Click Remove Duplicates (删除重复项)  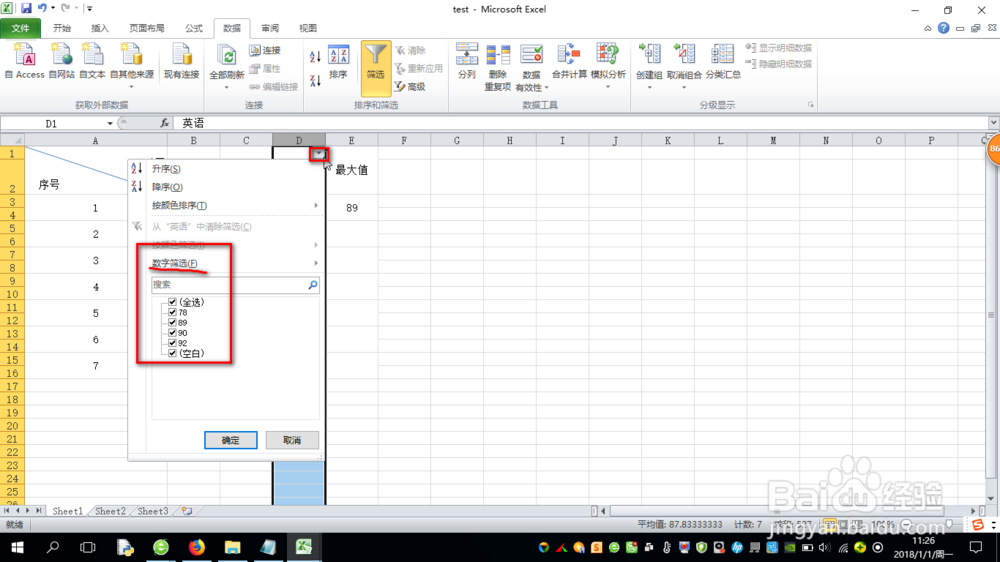[x=497, y=67]
